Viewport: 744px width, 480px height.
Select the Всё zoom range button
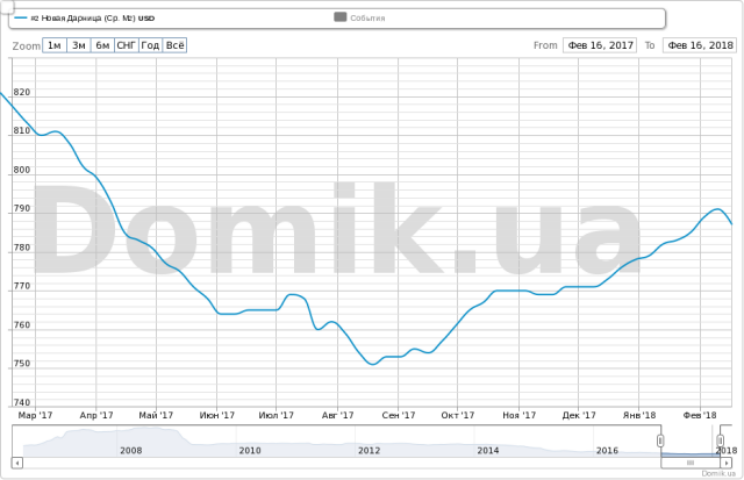(175, 46)
